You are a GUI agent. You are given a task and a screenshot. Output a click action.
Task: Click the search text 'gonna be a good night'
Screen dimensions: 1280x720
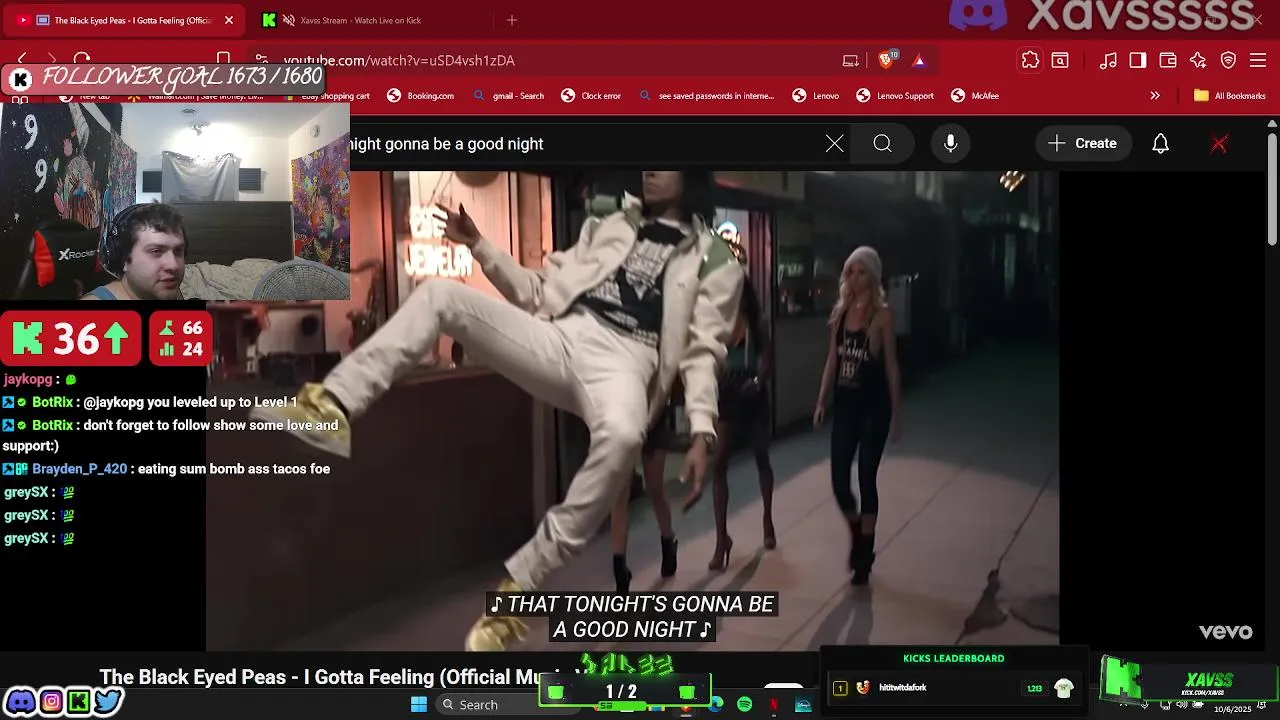[464, 144]
